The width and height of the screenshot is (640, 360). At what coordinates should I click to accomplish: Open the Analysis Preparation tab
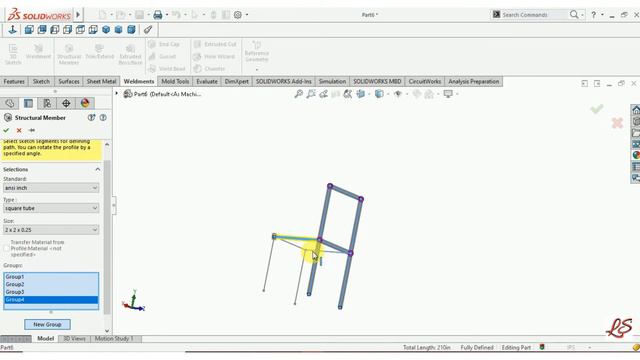(473, 82)
